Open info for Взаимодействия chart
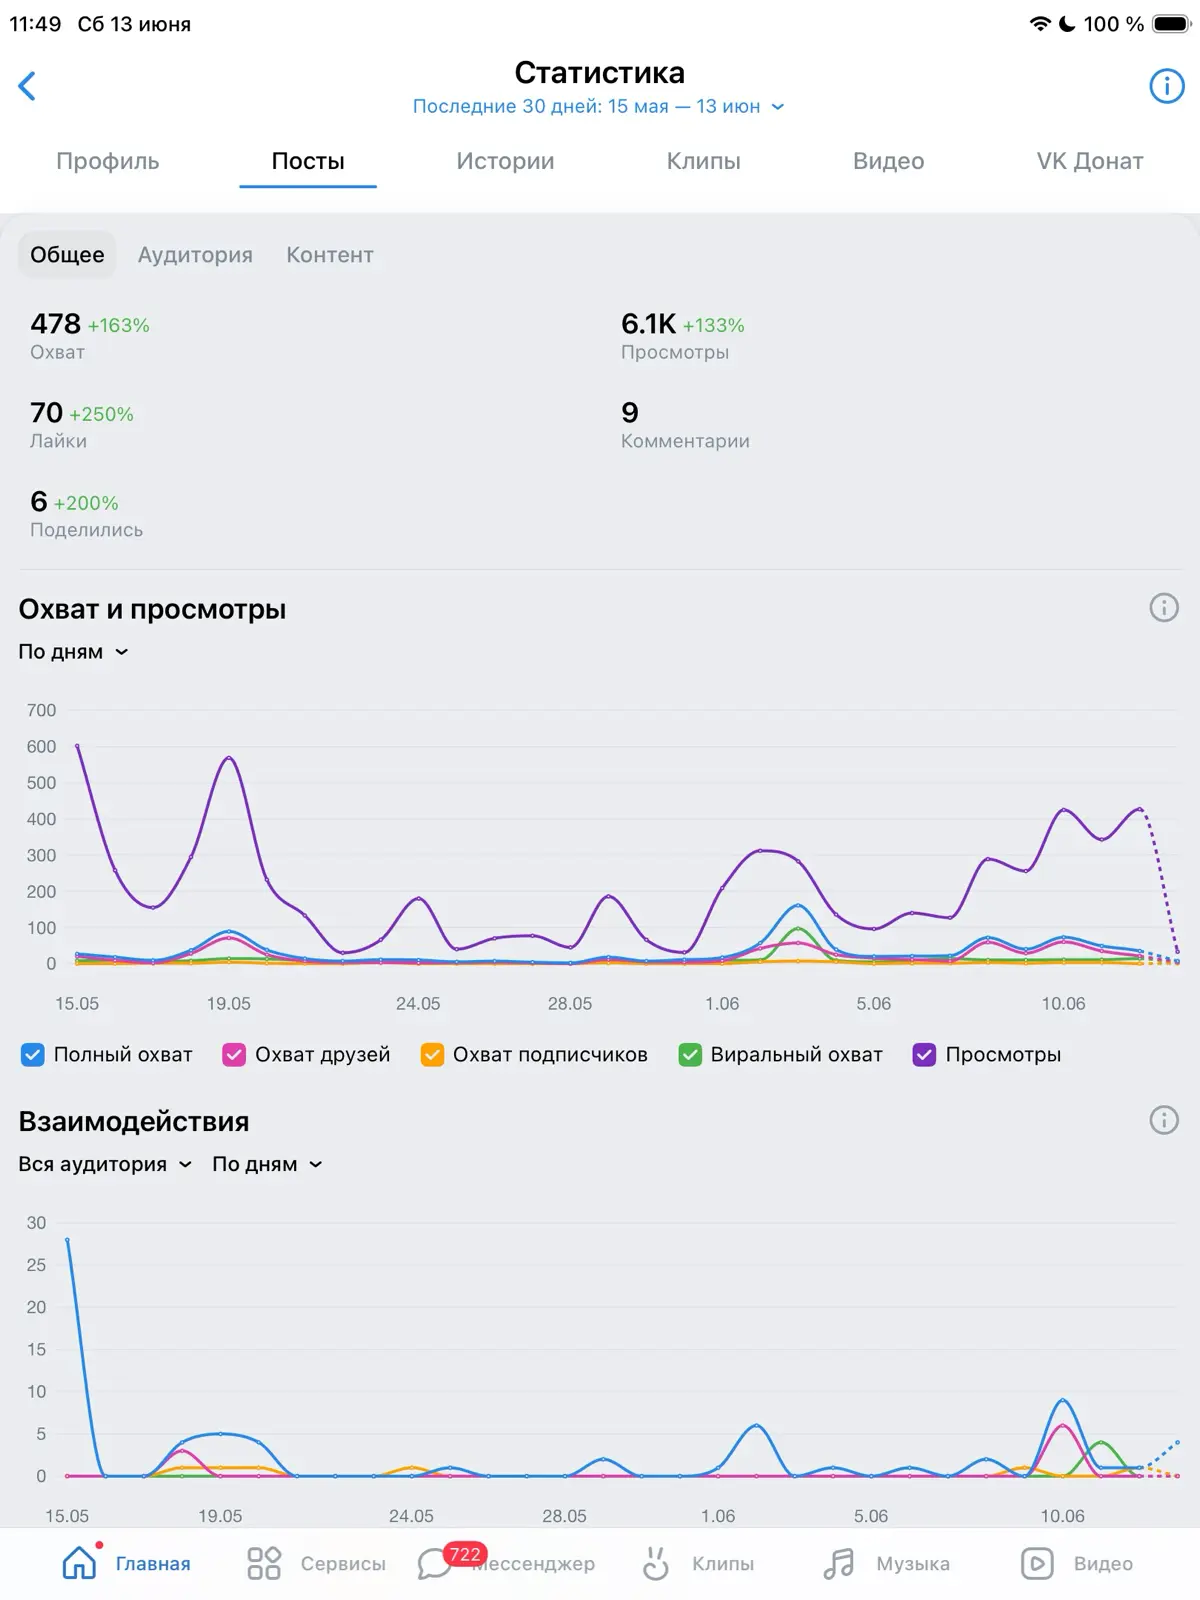This screenshot has width=1200, height=1600. point(1164,1120)
